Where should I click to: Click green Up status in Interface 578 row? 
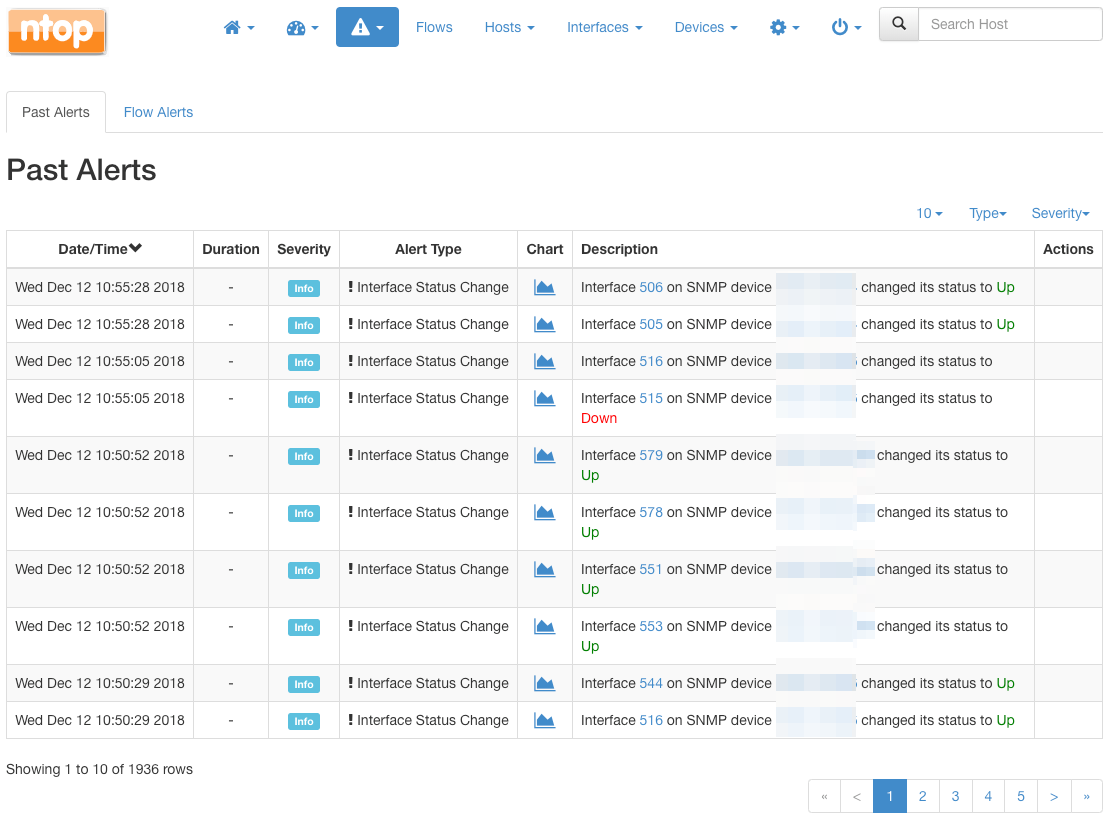[590, 532]
